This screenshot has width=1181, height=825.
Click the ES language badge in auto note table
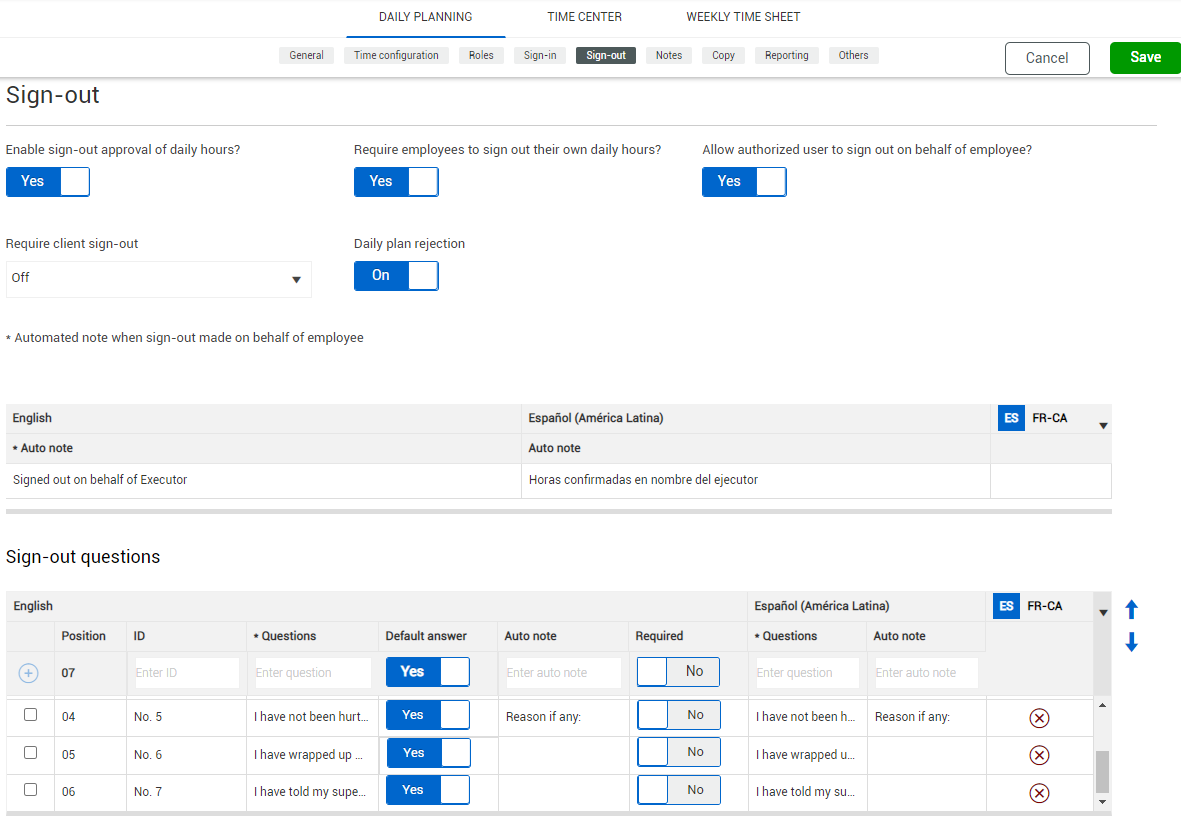[1011, 418]
